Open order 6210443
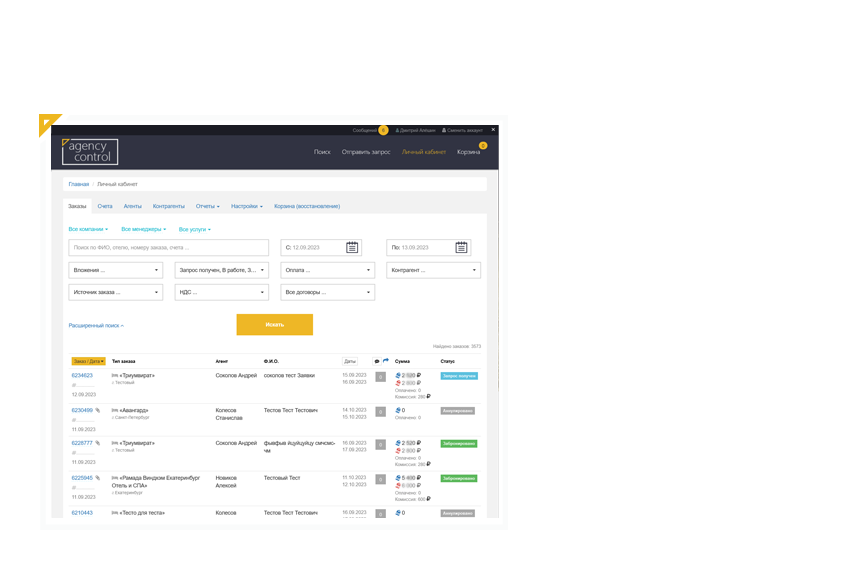The width and height of the screenshot is (860, 584). coord(82,513)
